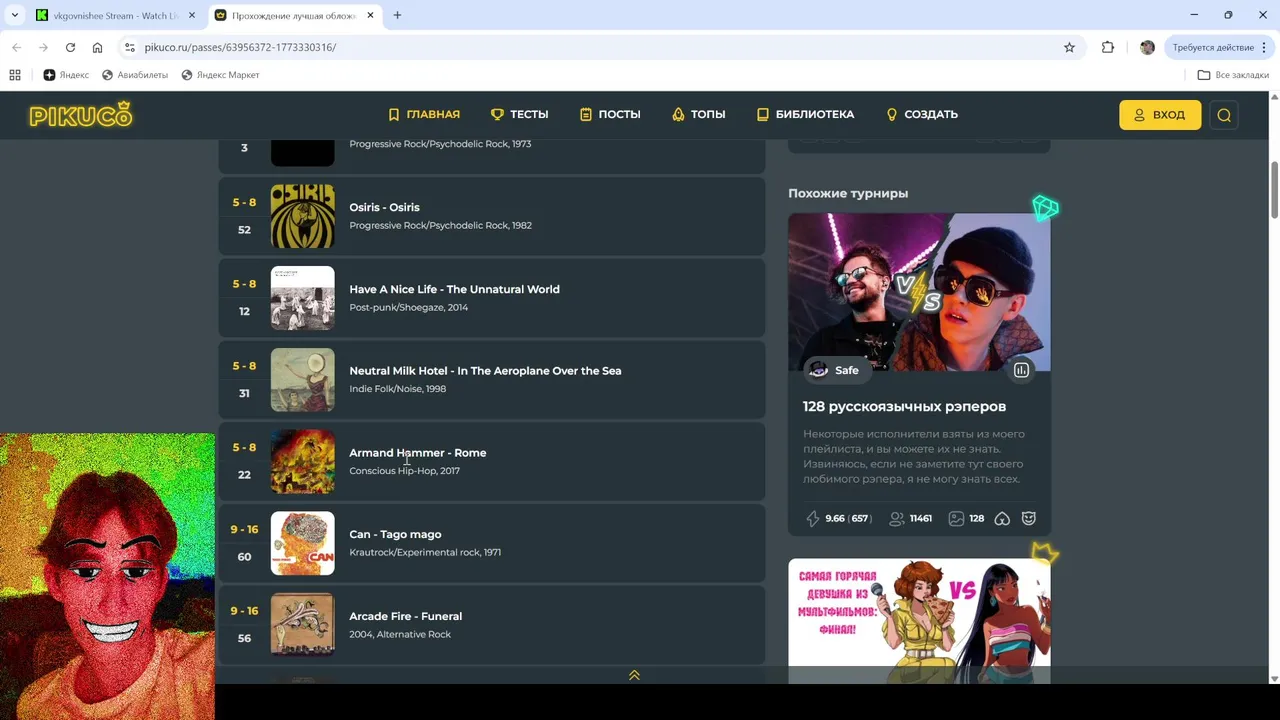Viewport: 1280px width, 720px height.
Task: Click the browser profile avatar
Action: (x=1147, y=47)
